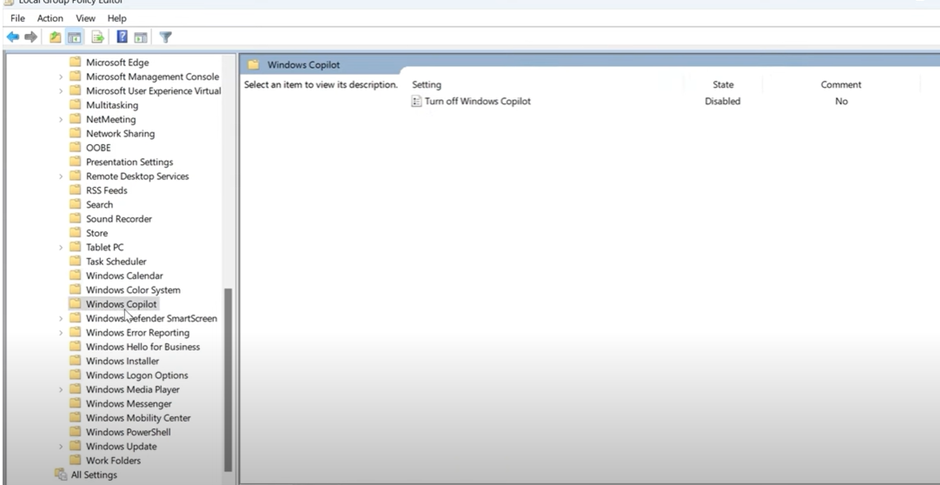940x485 pixels.
Task: Click the Microsoft Edge folder icon
Action: coord(75,62)
